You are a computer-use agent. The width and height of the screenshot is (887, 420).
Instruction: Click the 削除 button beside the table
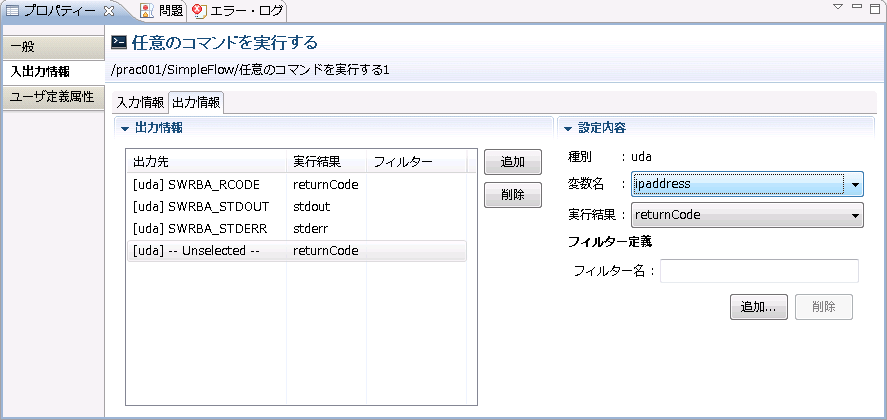click(x=512, y=195)
